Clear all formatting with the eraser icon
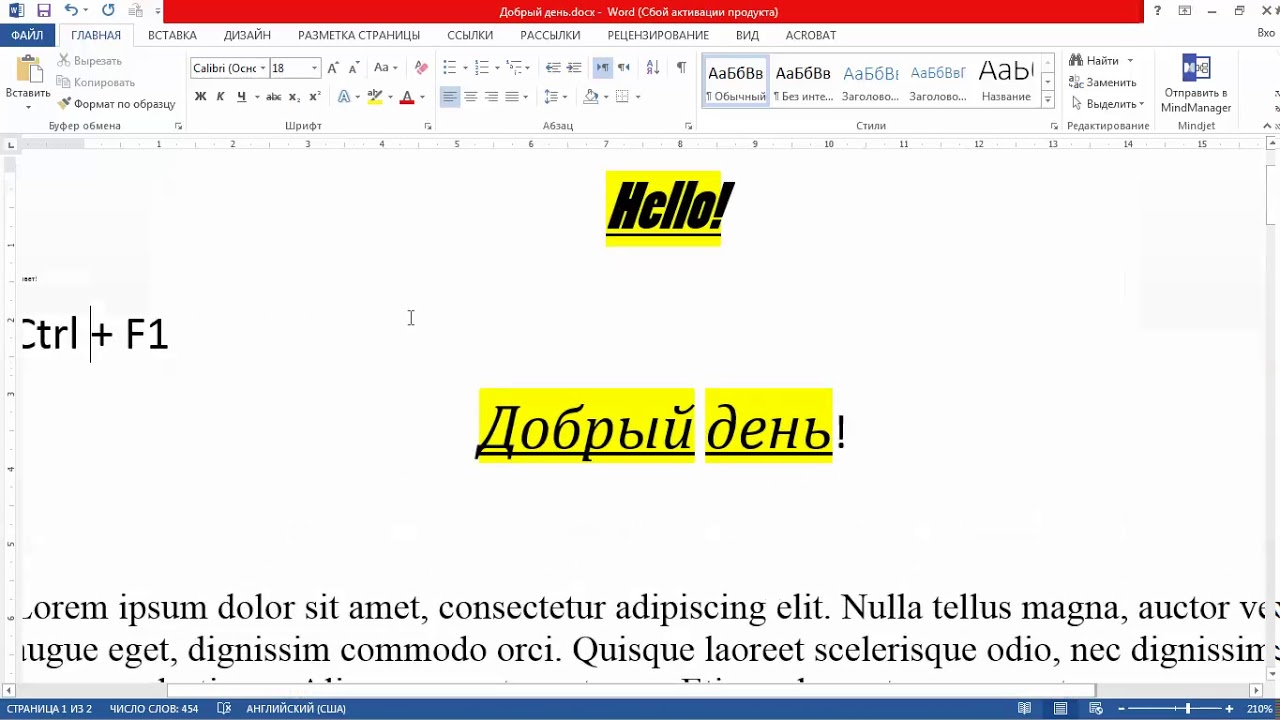The width and height of the screenshot is (1280, 720). click(421, 68)
